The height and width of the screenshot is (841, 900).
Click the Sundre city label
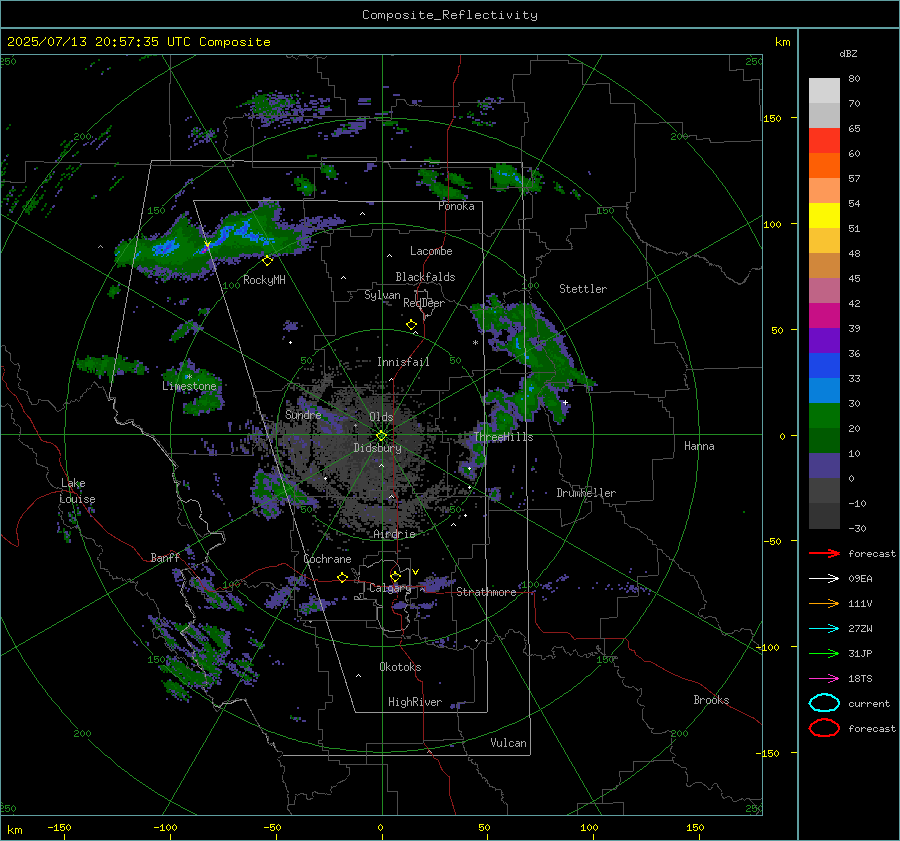[303, 414]
